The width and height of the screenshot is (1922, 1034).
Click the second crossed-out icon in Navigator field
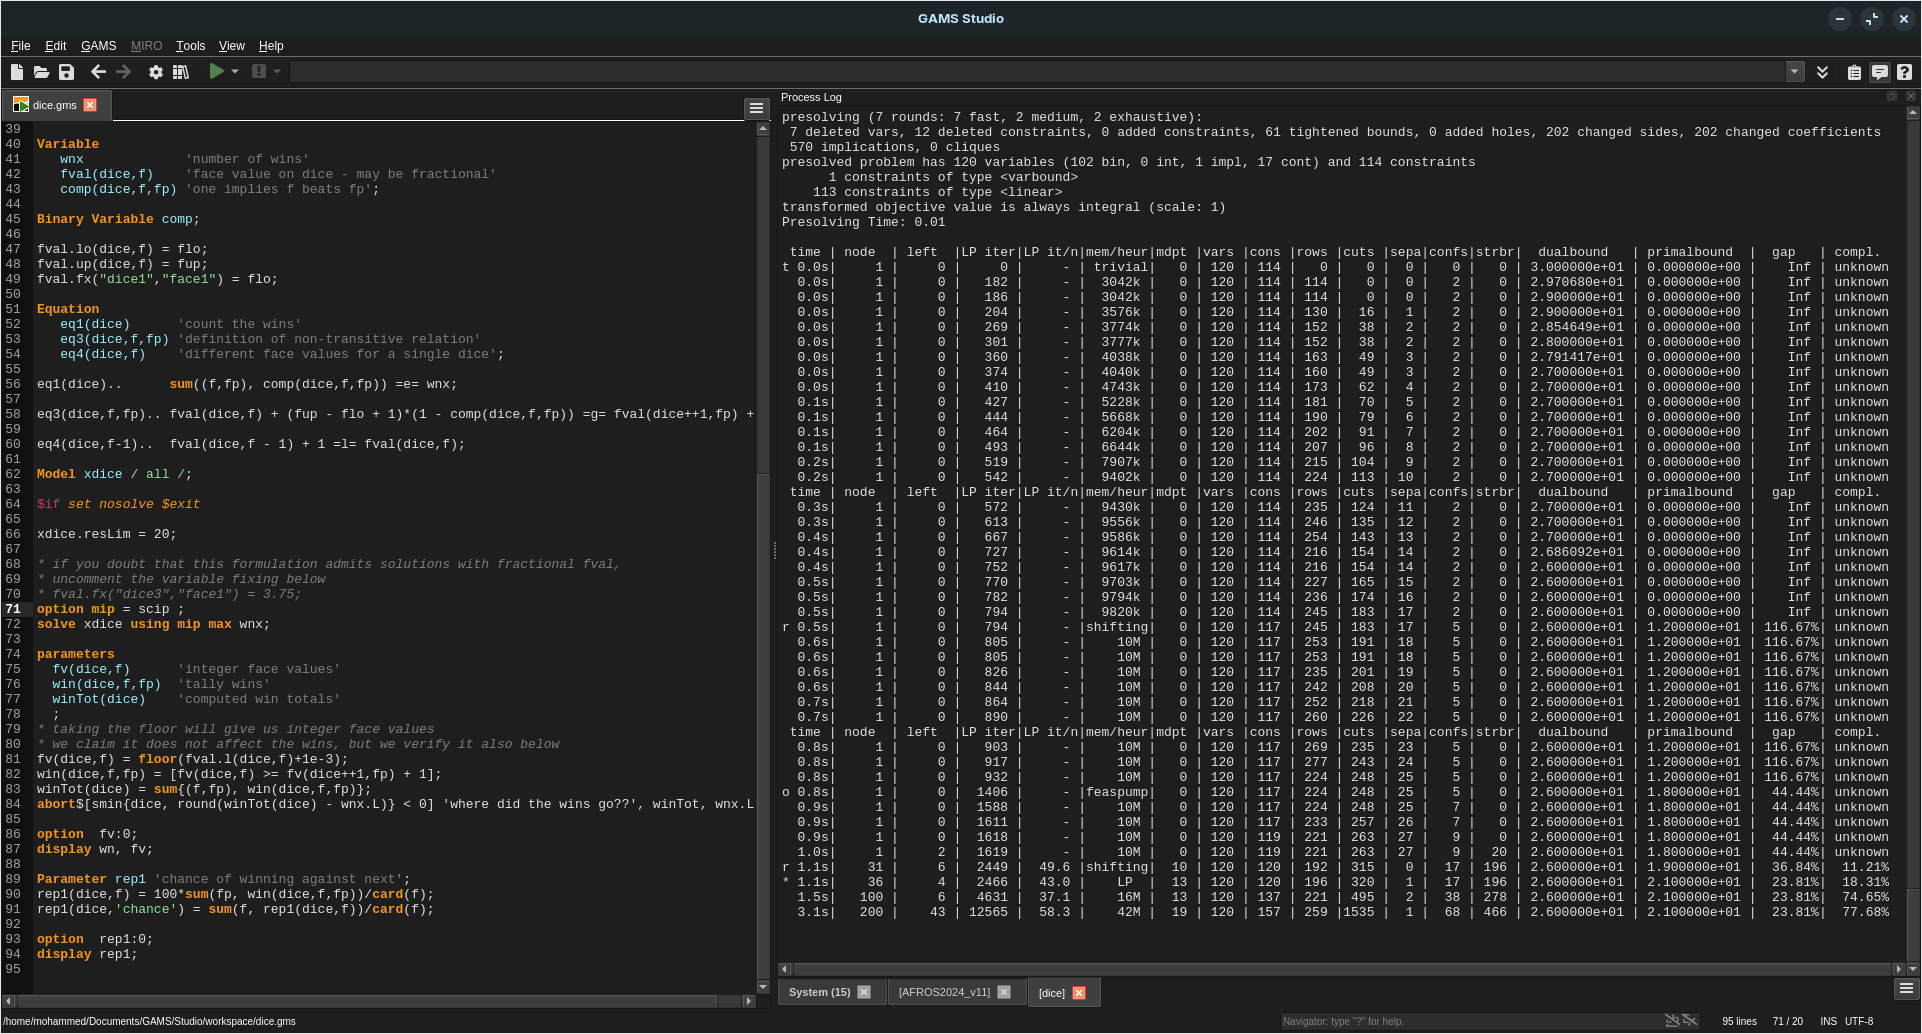1690,1021
